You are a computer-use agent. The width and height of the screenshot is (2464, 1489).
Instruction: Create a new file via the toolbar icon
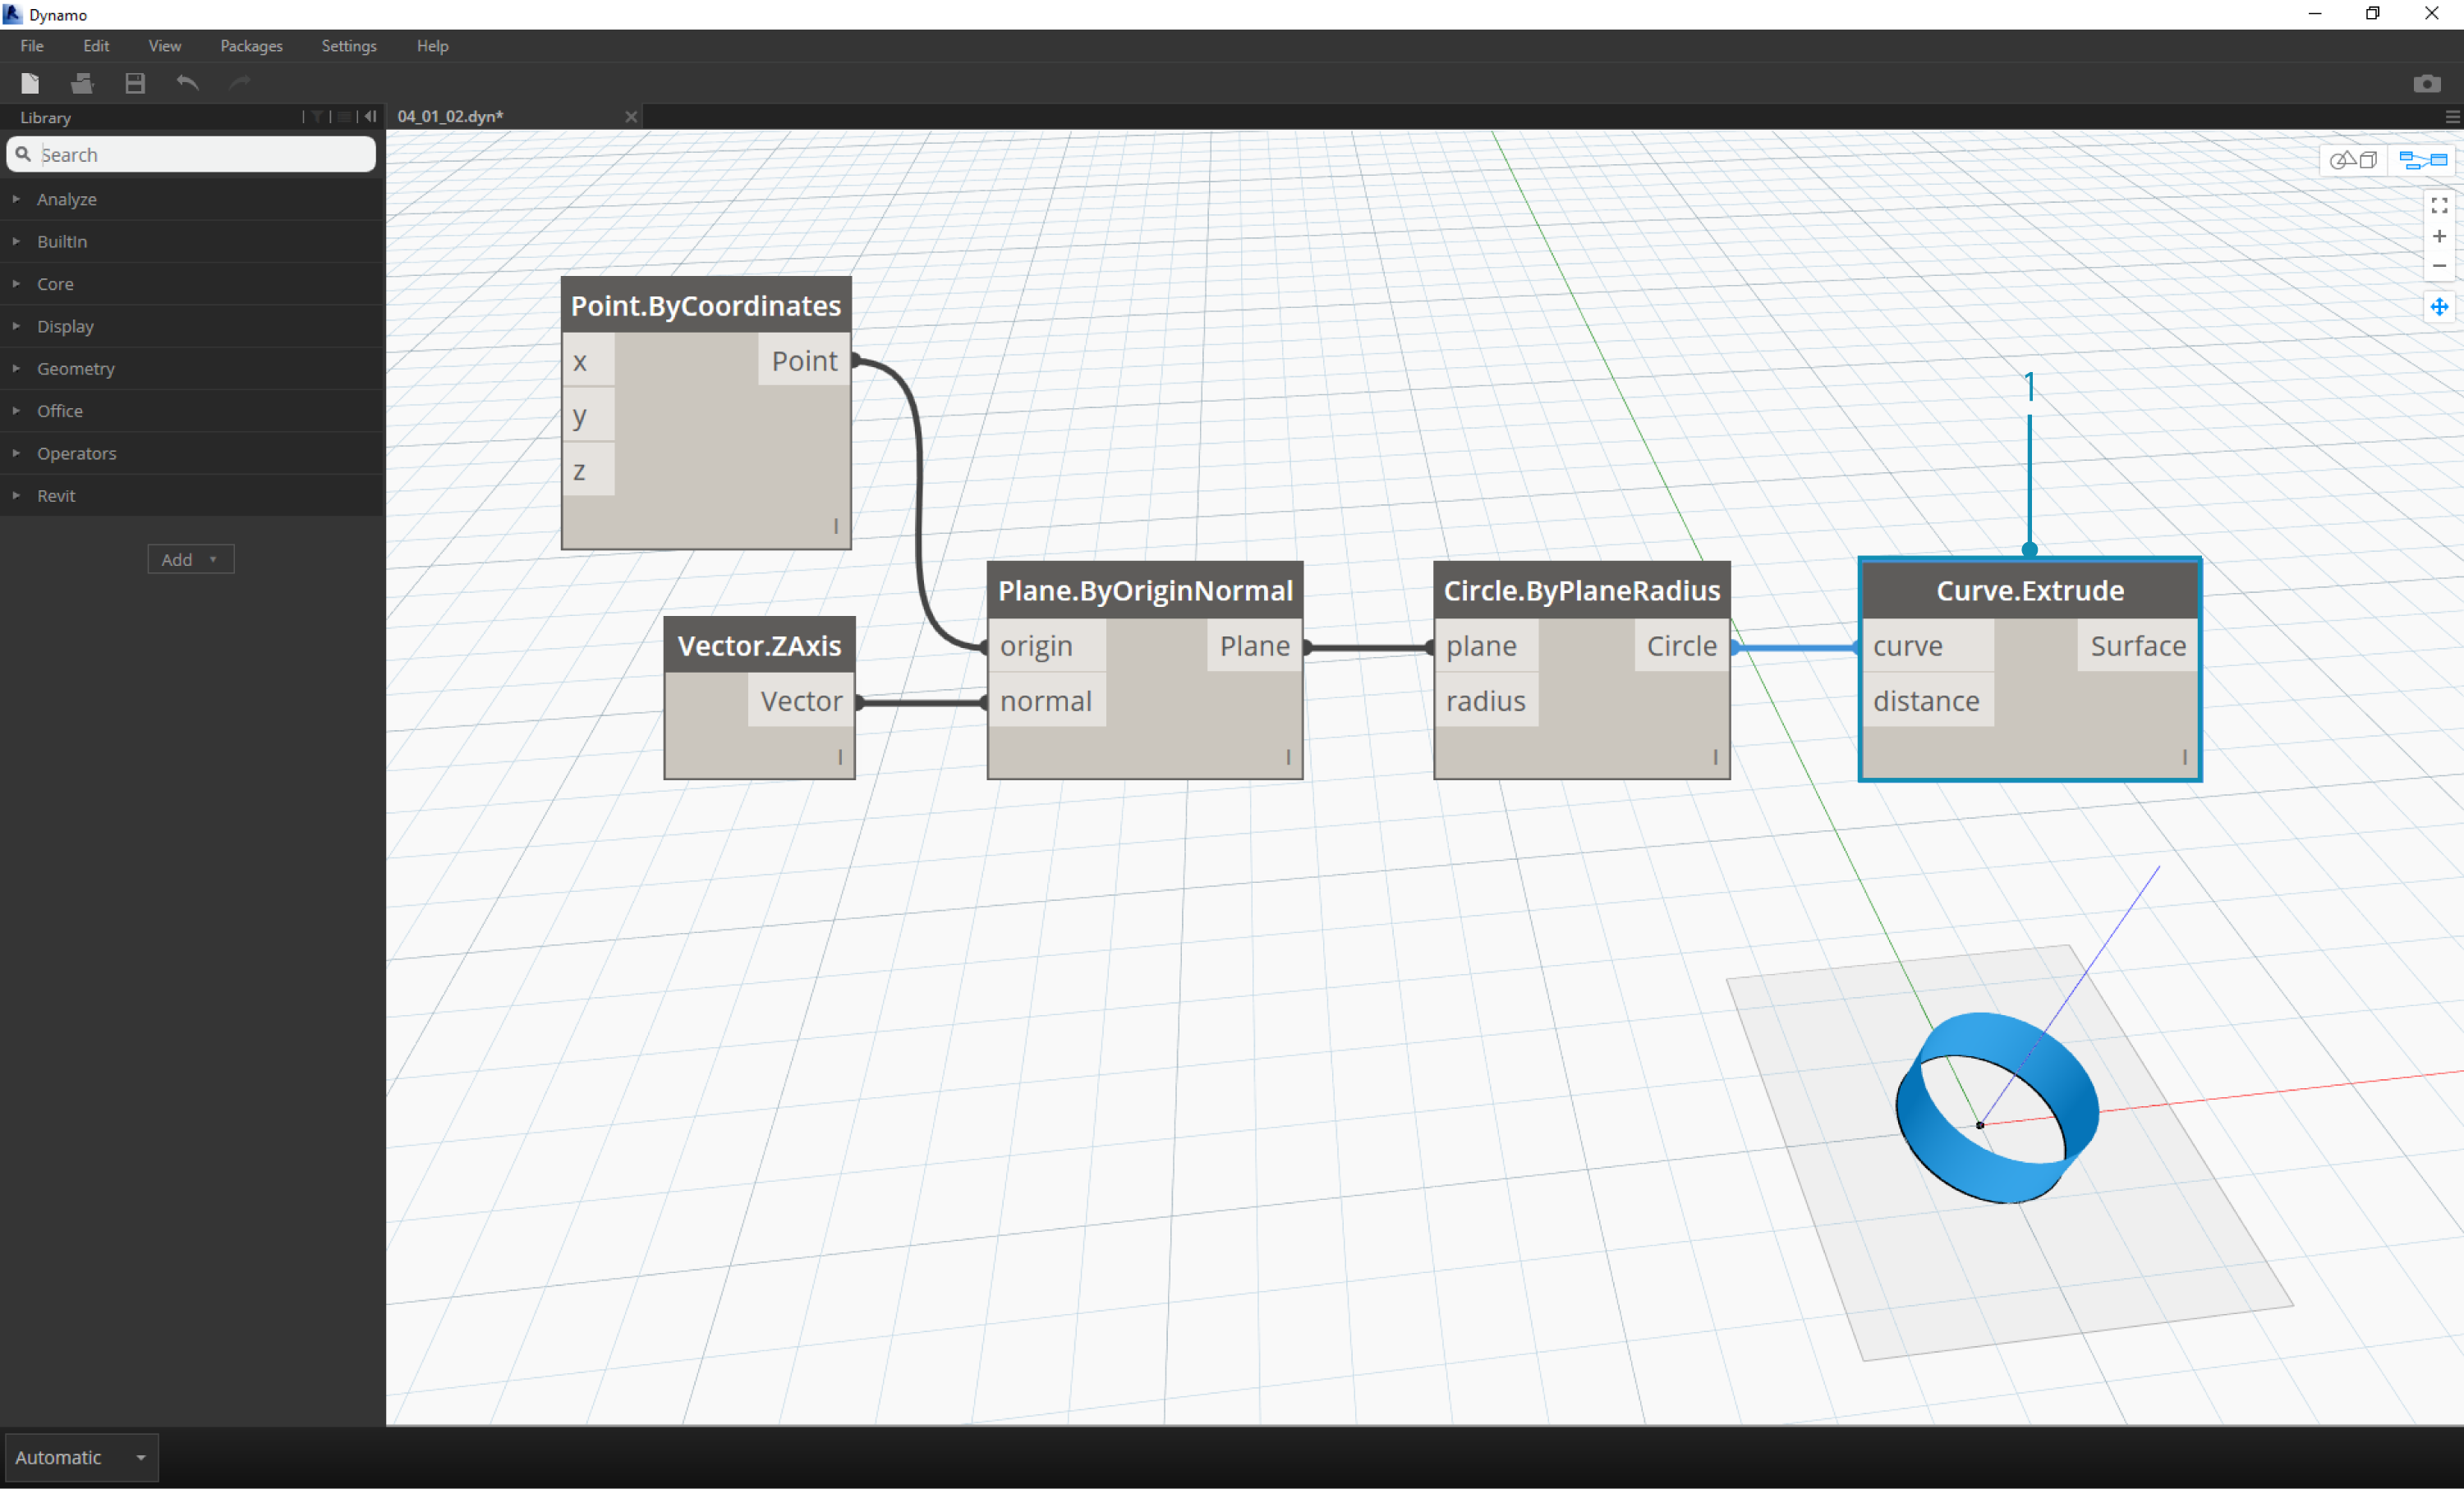pos(30,83)
